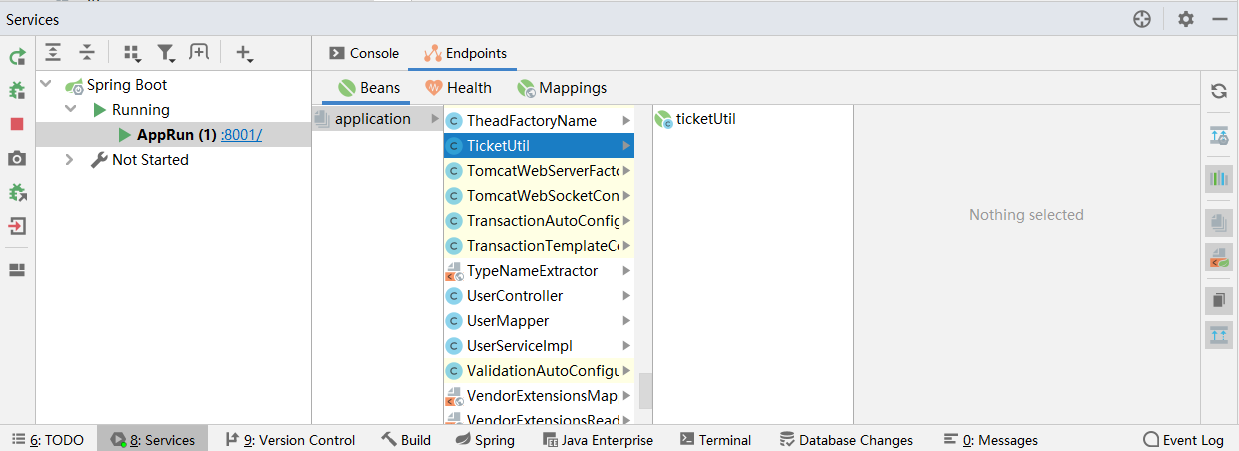Rerun the Spring Boot service

click(x=17, y=58)
